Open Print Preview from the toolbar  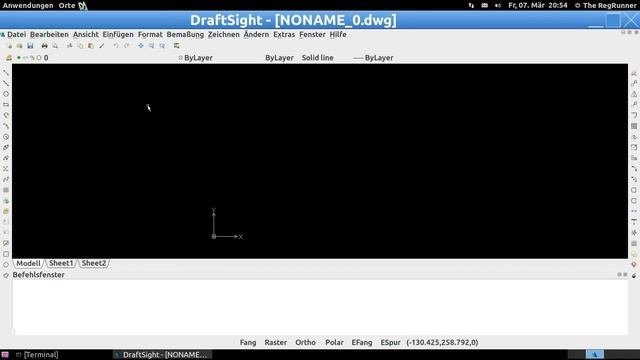coord(55,46)
